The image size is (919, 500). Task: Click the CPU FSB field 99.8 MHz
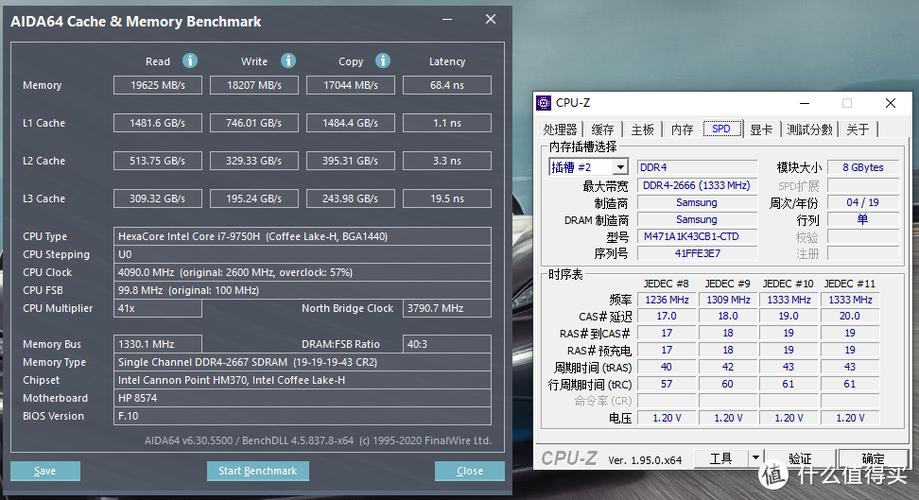302,290
